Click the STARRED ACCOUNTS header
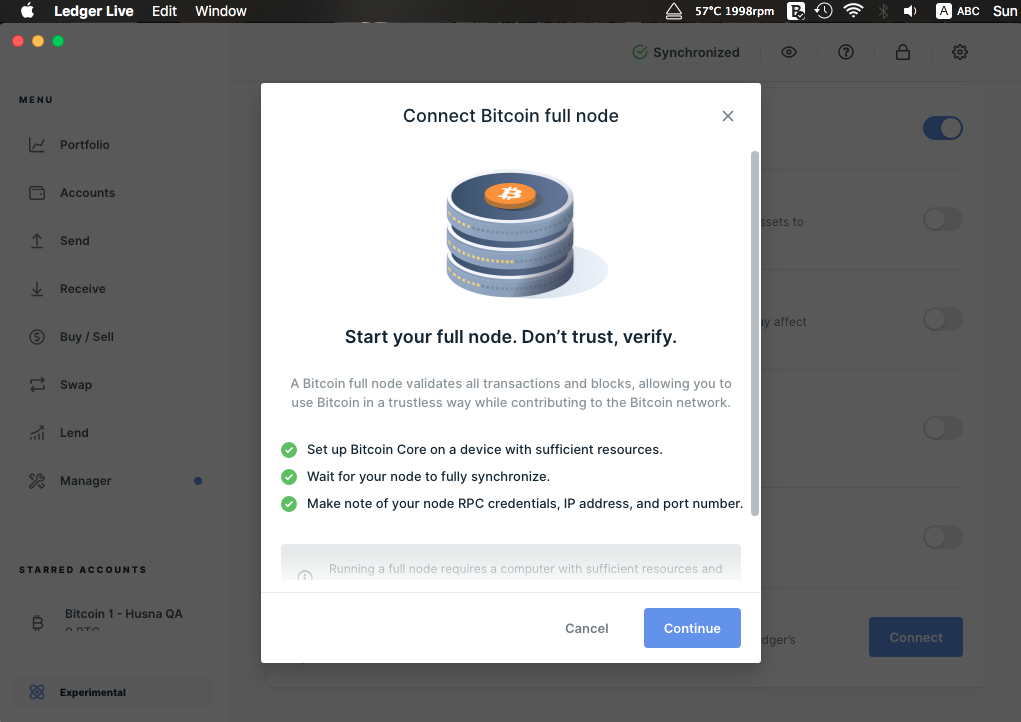This screenshot has width=1021, height=722. (x=83, y=570)
